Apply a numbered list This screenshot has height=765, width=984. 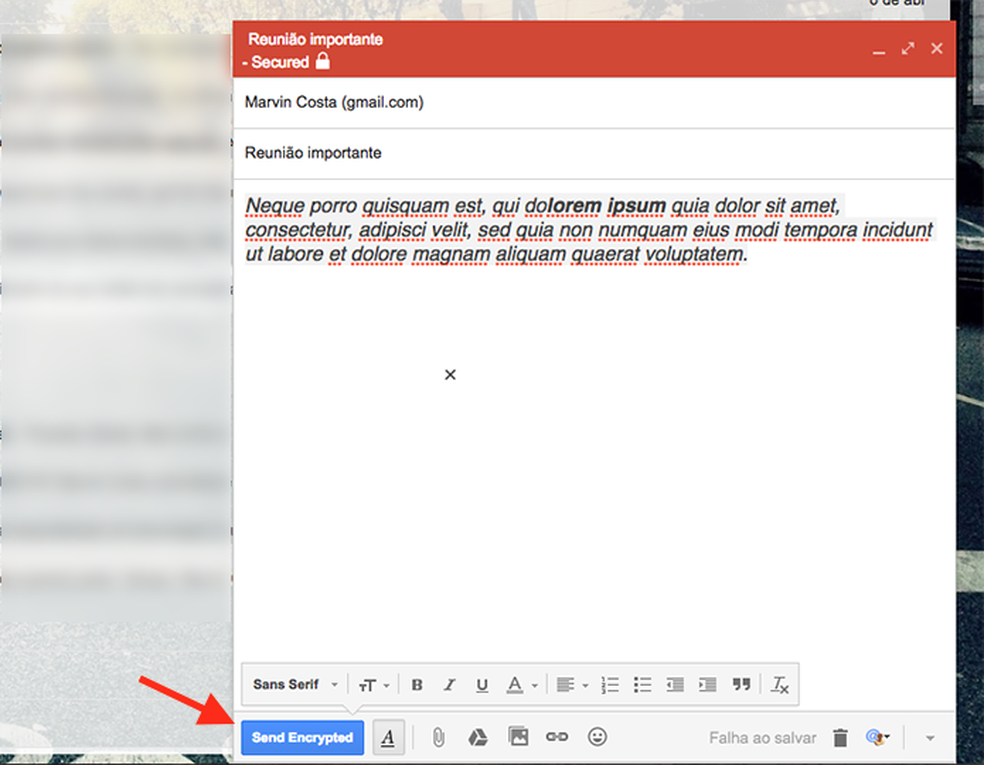(x=610, y=684)
